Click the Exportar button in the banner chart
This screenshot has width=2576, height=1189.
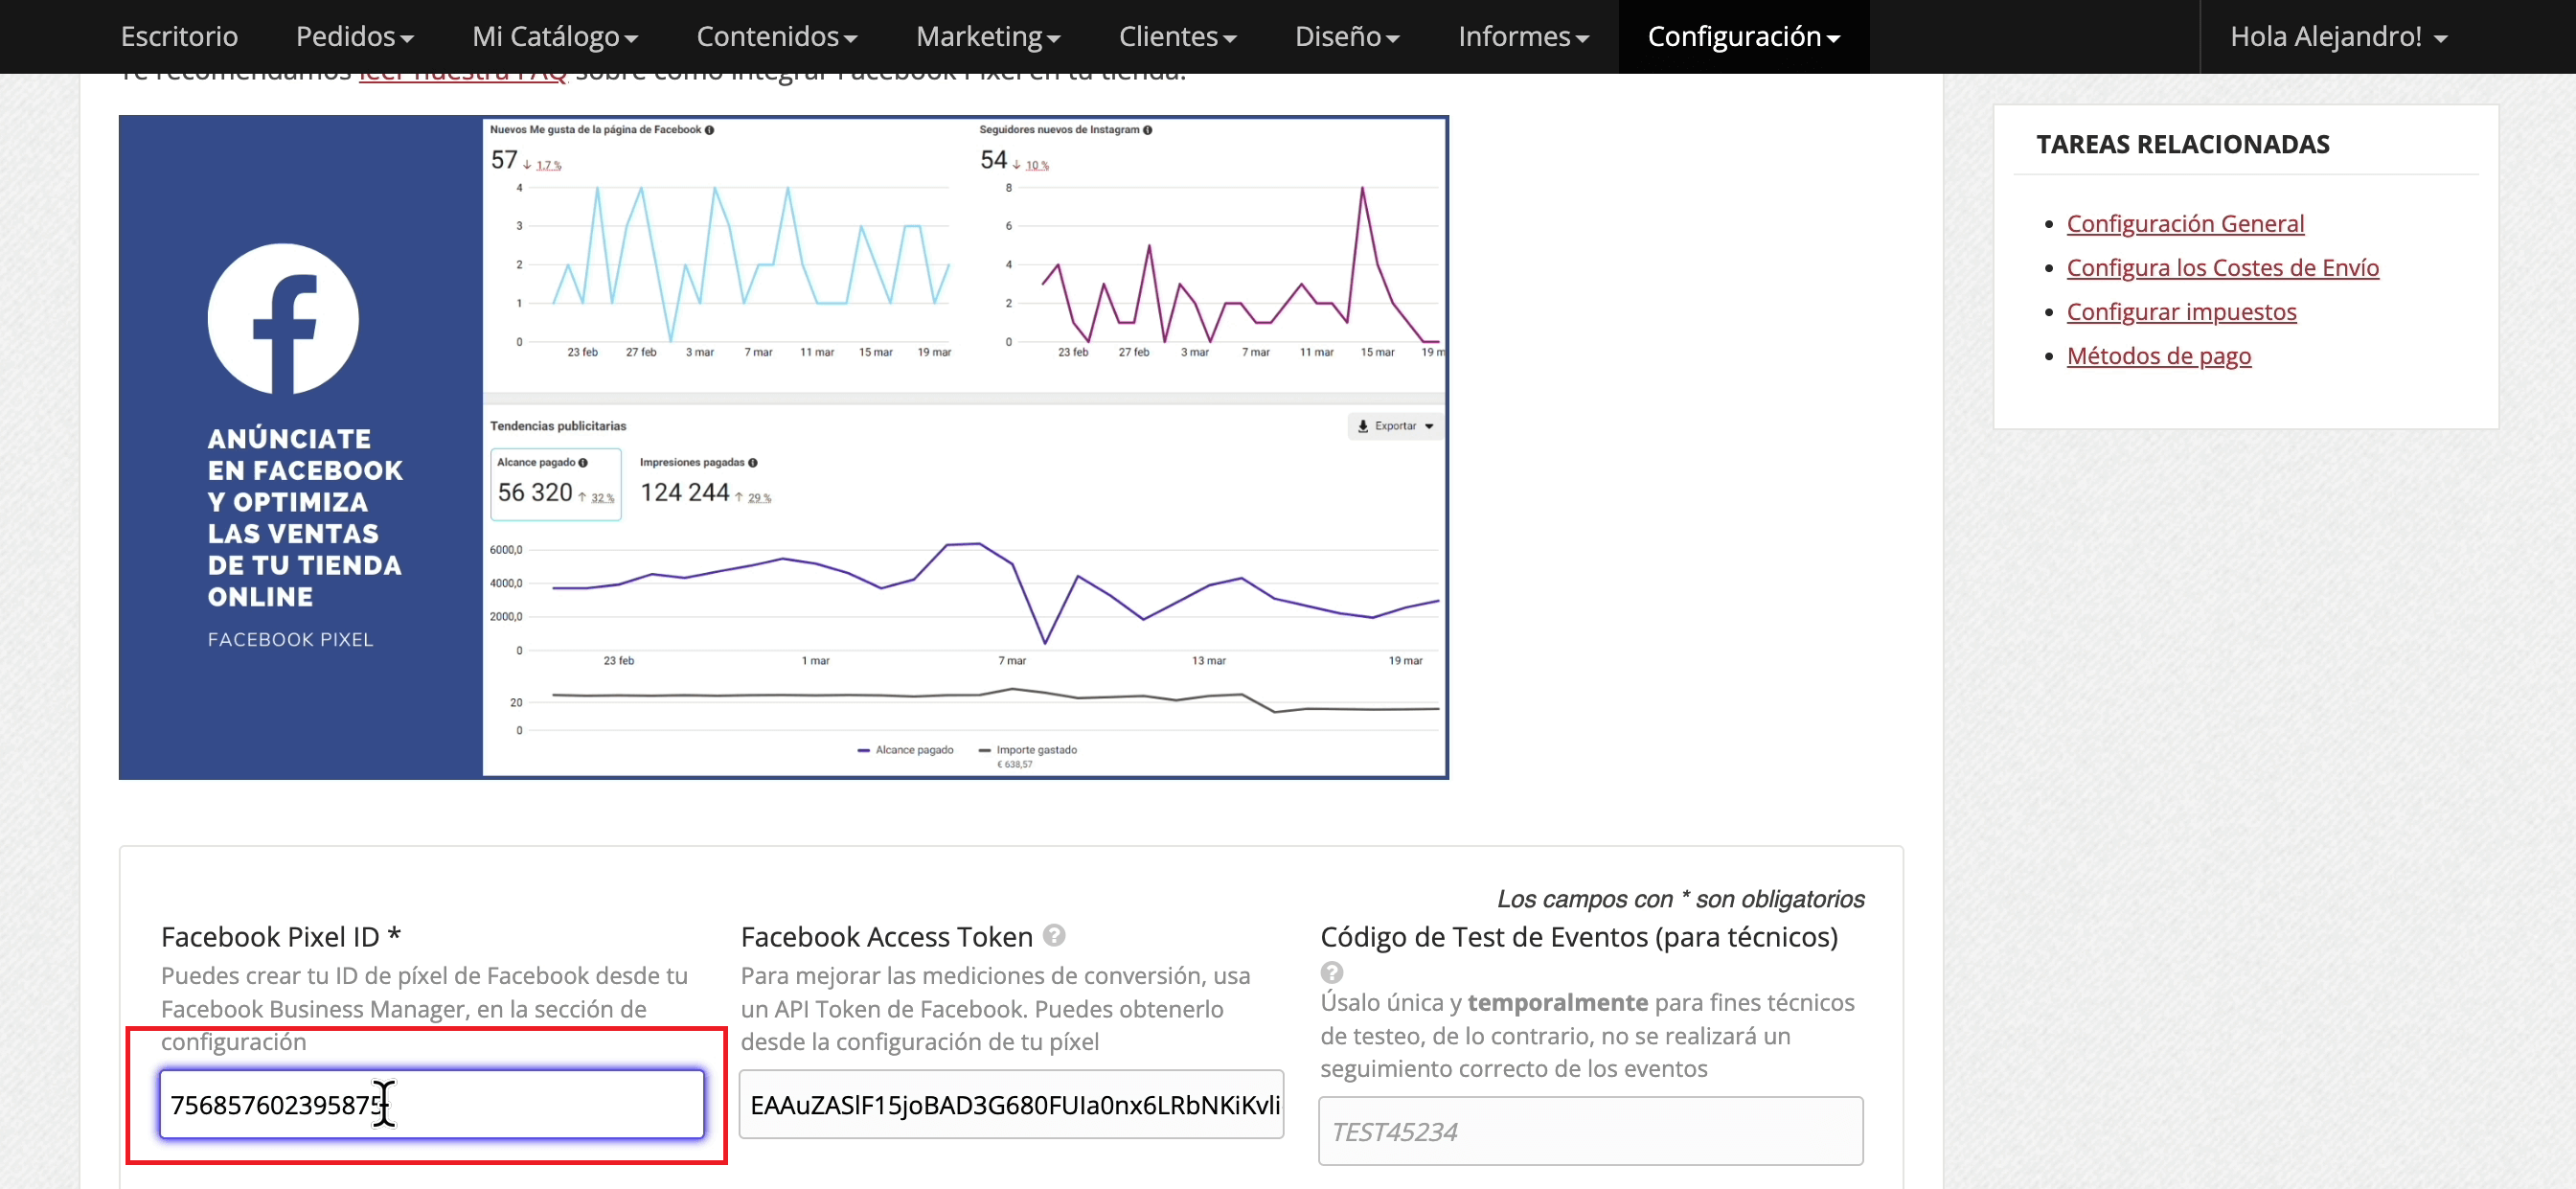tap(1395, 426)
